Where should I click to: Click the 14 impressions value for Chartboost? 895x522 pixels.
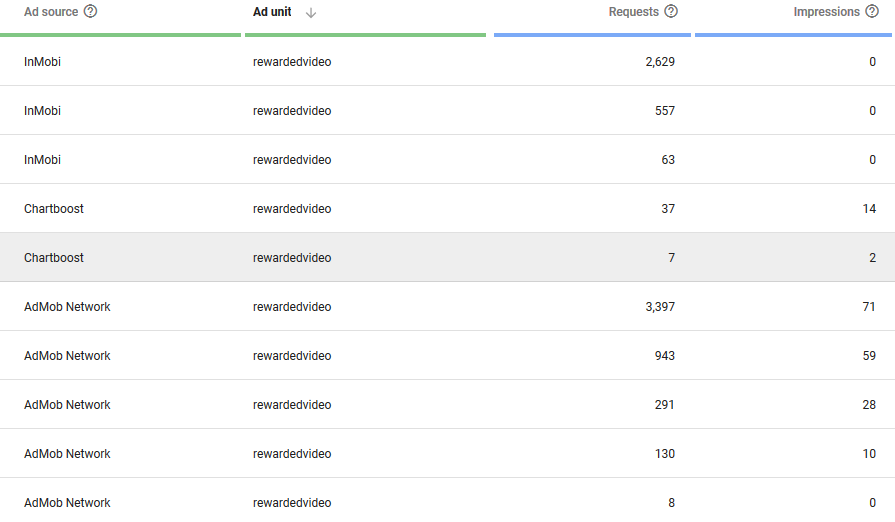point(869,209)
